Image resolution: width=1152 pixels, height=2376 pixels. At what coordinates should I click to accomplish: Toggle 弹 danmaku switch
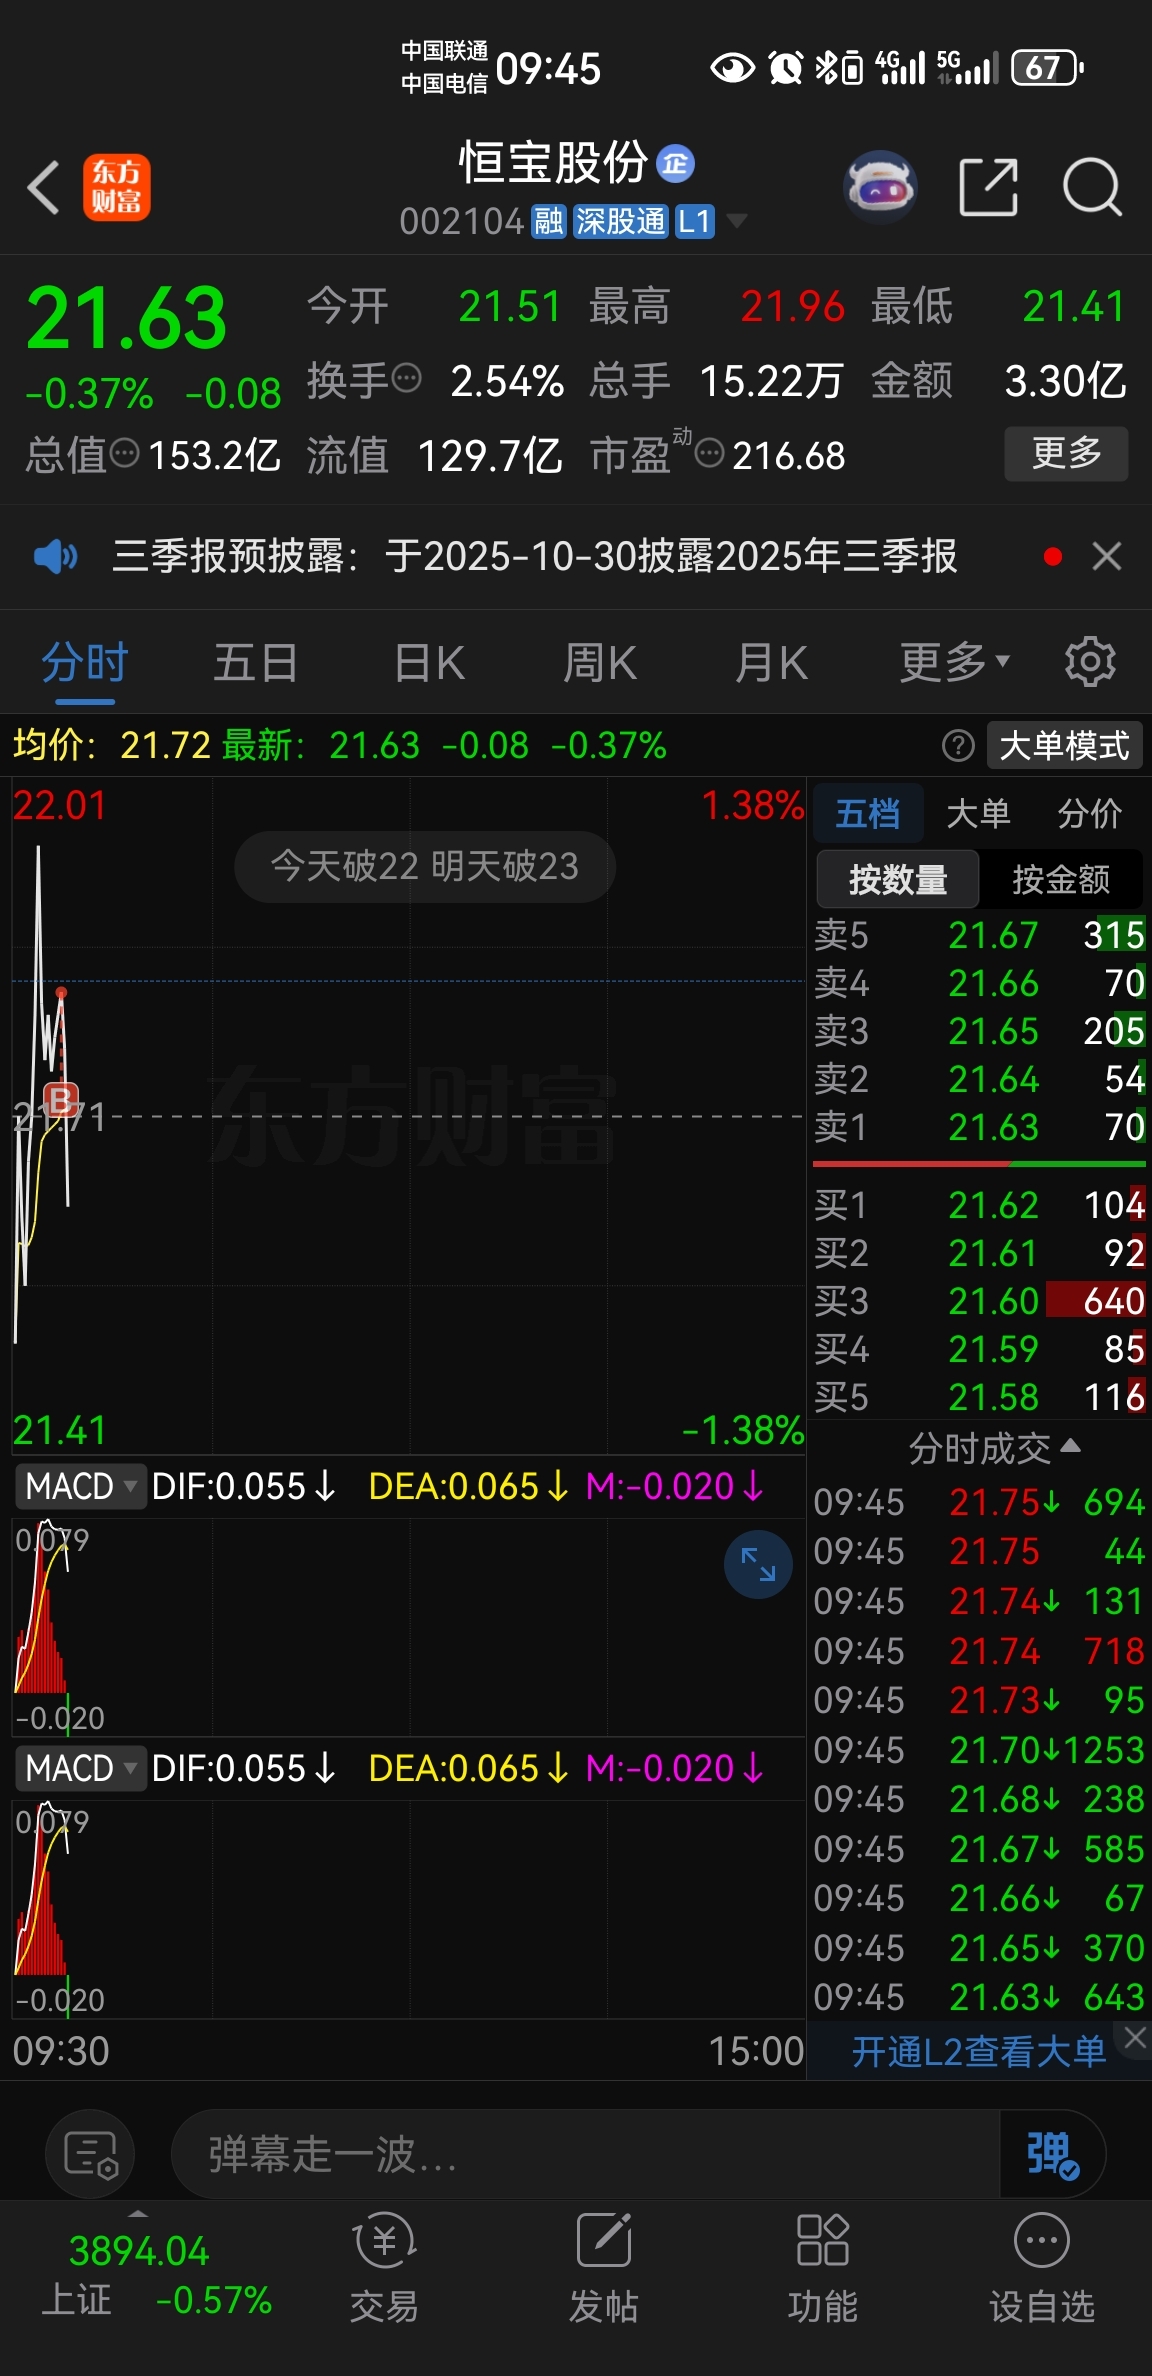[x=1052, y=2154]
